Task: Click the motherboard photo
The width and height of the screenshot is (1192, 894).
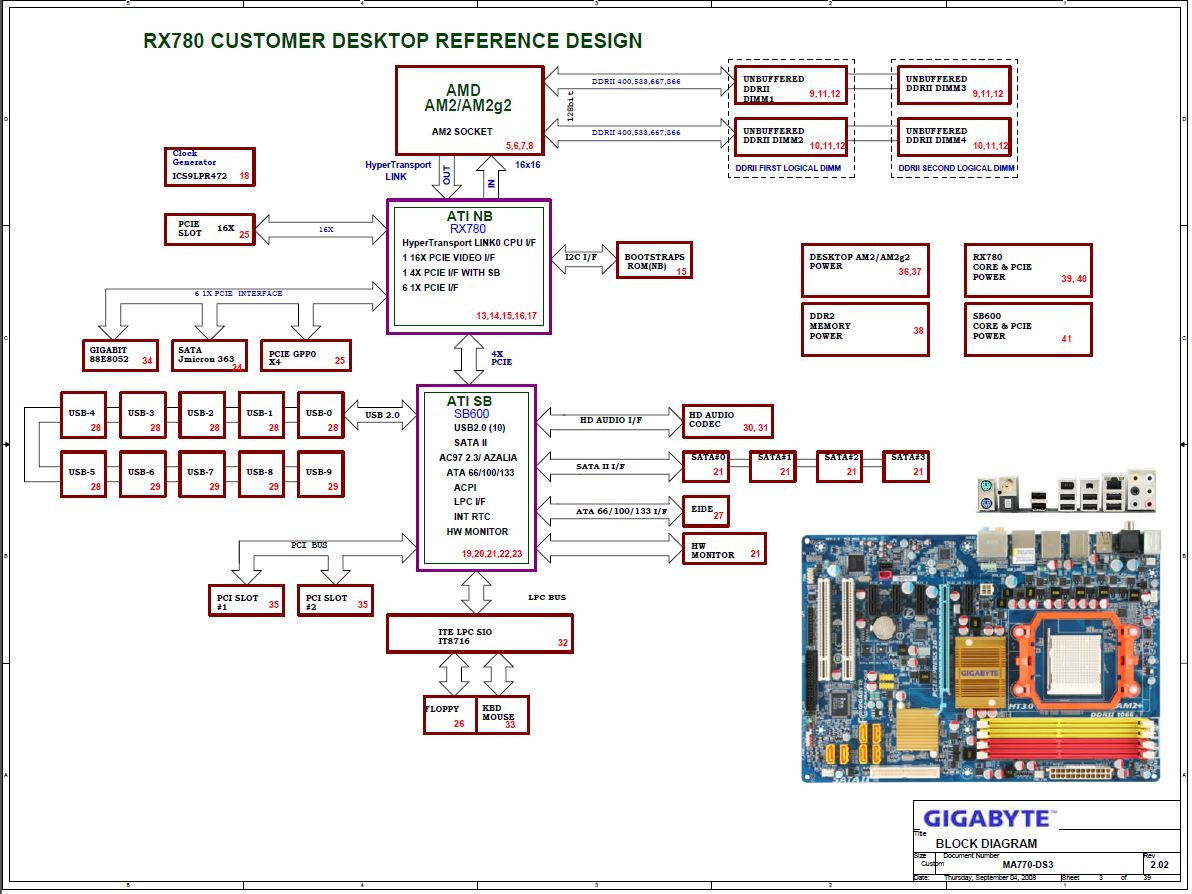Action: pos(981,656)
